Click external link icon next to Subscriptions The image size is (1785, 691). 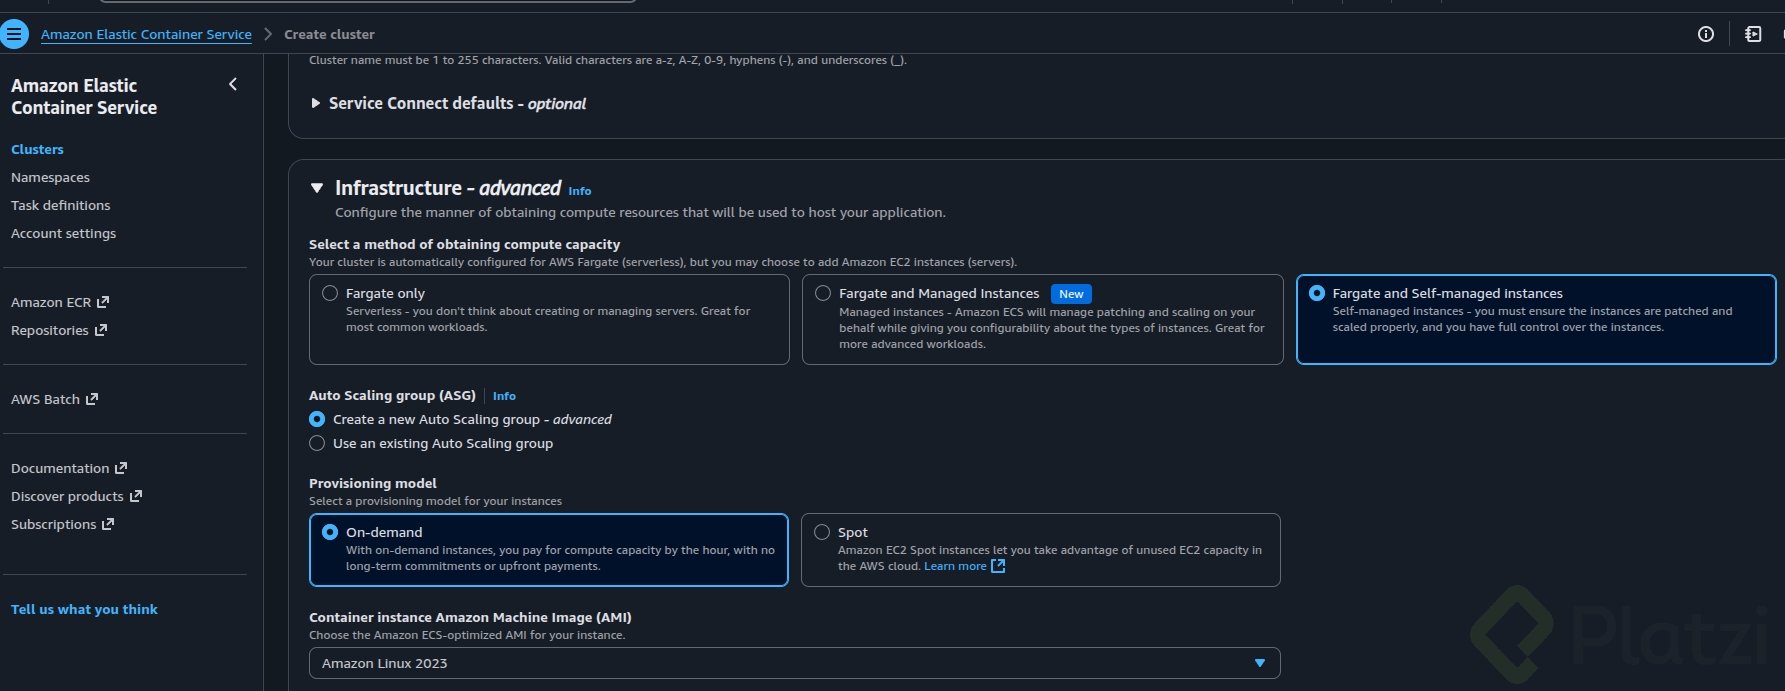[x=108, y=524]
